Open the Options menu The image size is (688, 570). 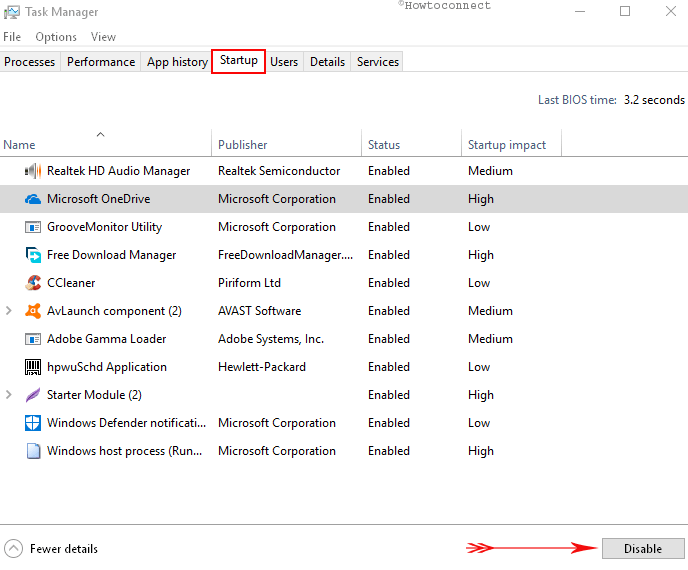point(56,37)
